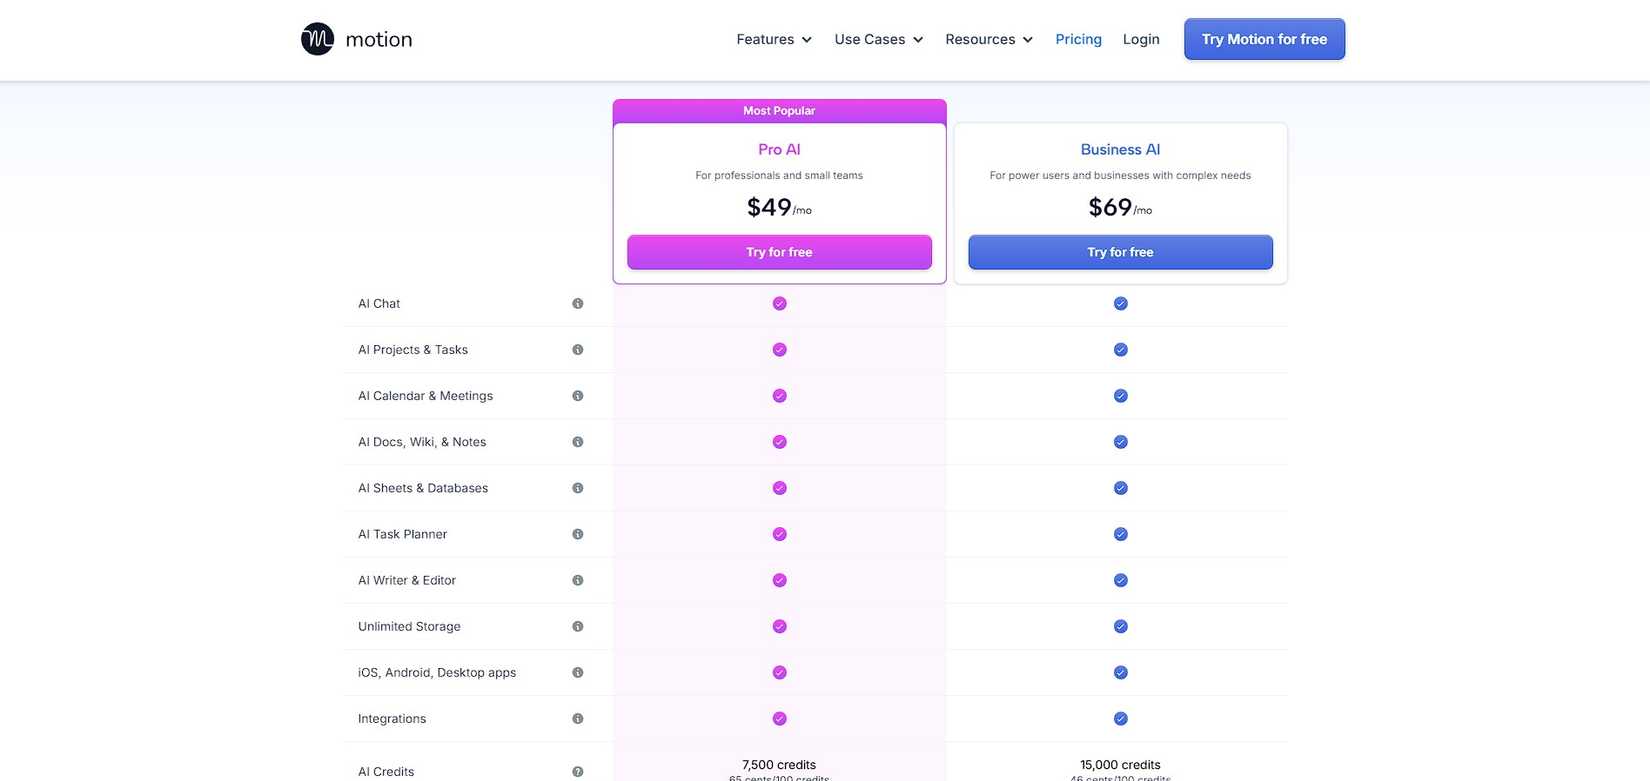Click Try Motion for free button
Image resolution: width=1650 pixels, height=781 pixels.
pyautogui.click(x=1264, y=39)
